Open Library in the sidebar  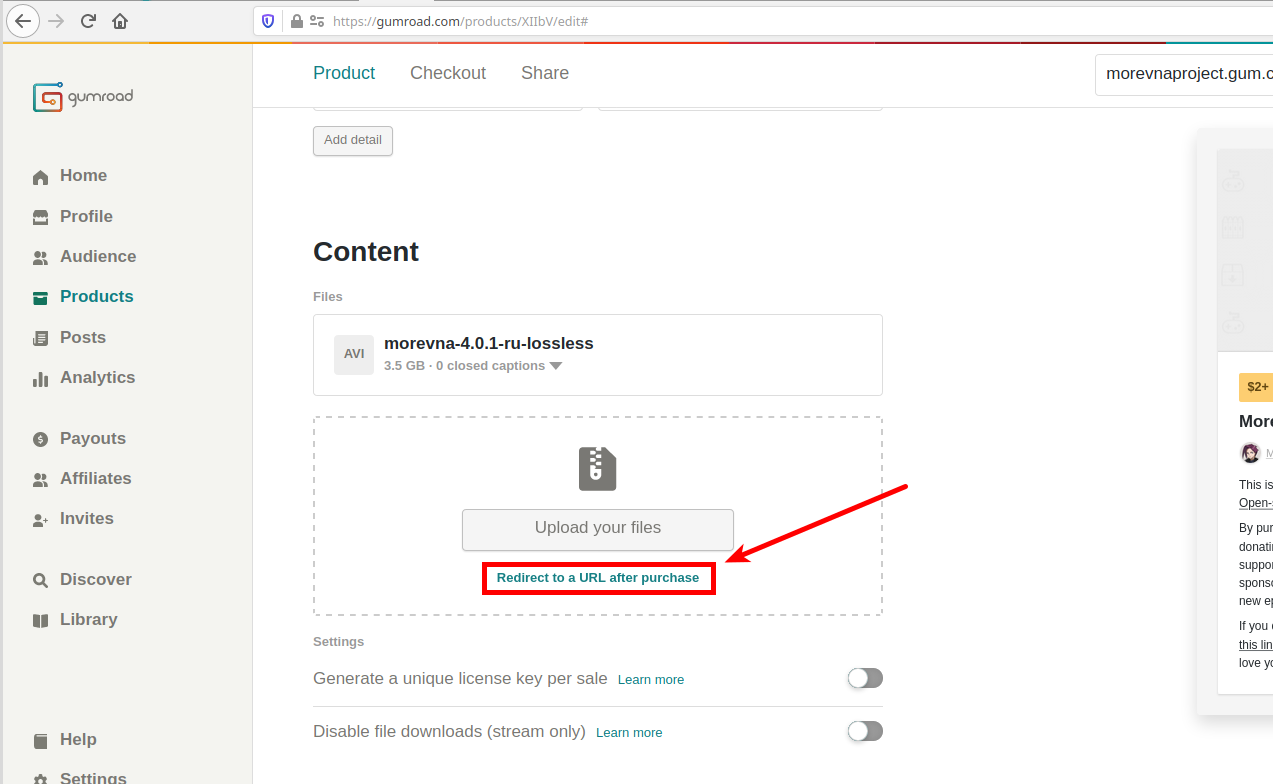(89, 619)
